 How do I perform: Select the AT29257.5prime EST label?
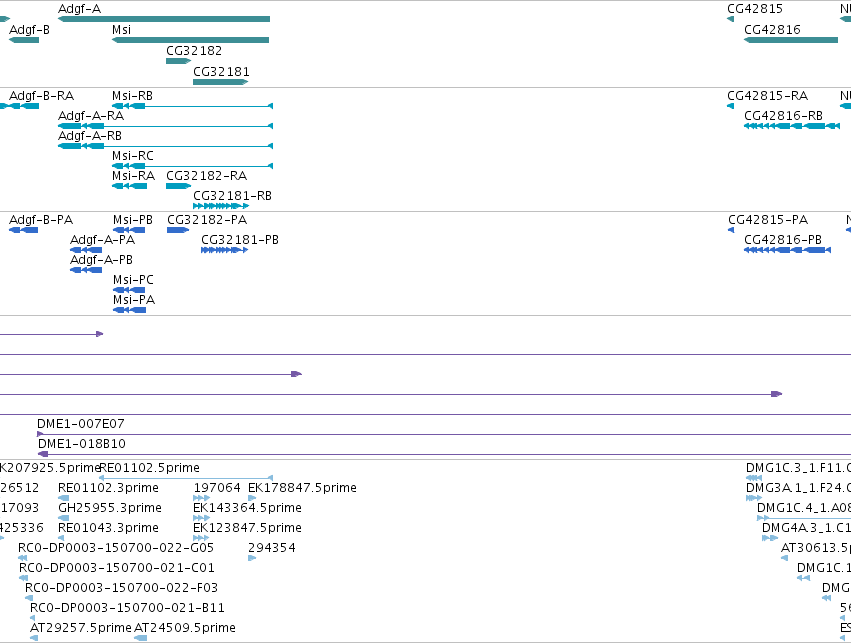[81, 628]
